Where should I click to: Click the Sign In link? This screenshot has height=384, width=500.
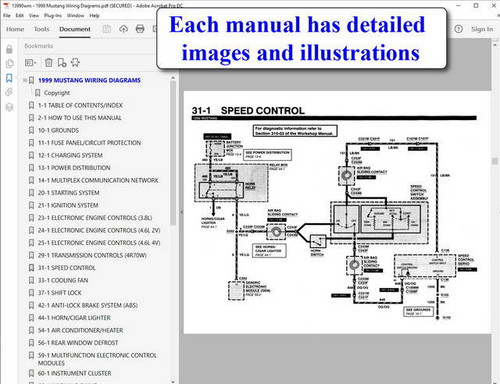coord(482,29)
